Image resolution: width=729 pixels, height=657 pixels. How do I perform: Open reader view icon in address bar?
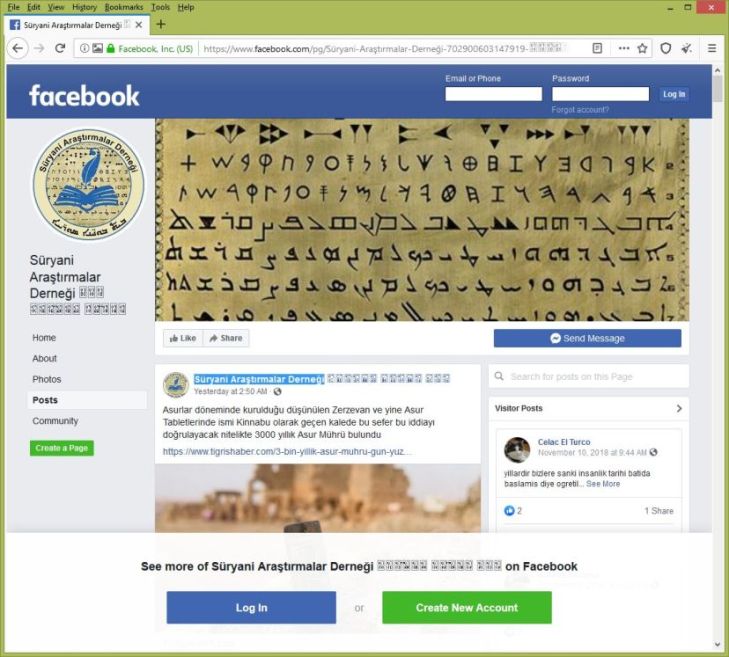tap(597, 48)
